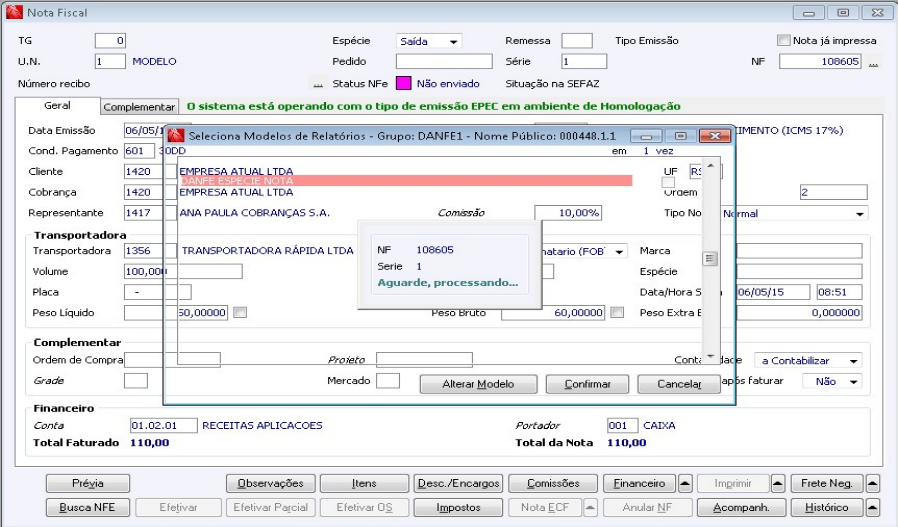Open the Espécie Saída dropdown
Viewport: 898px width, 527px height.
454,41
